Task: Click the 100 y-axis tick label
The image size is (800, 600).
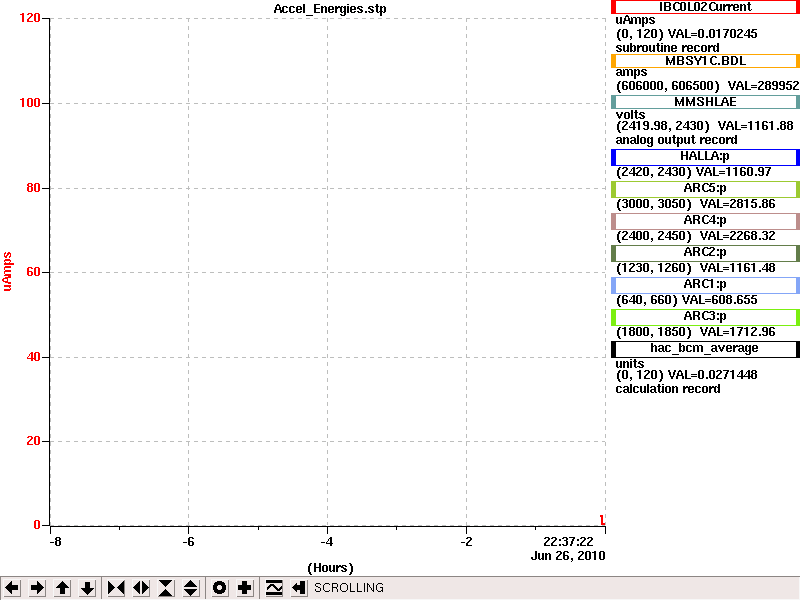Action: click(x=30, y=103)
